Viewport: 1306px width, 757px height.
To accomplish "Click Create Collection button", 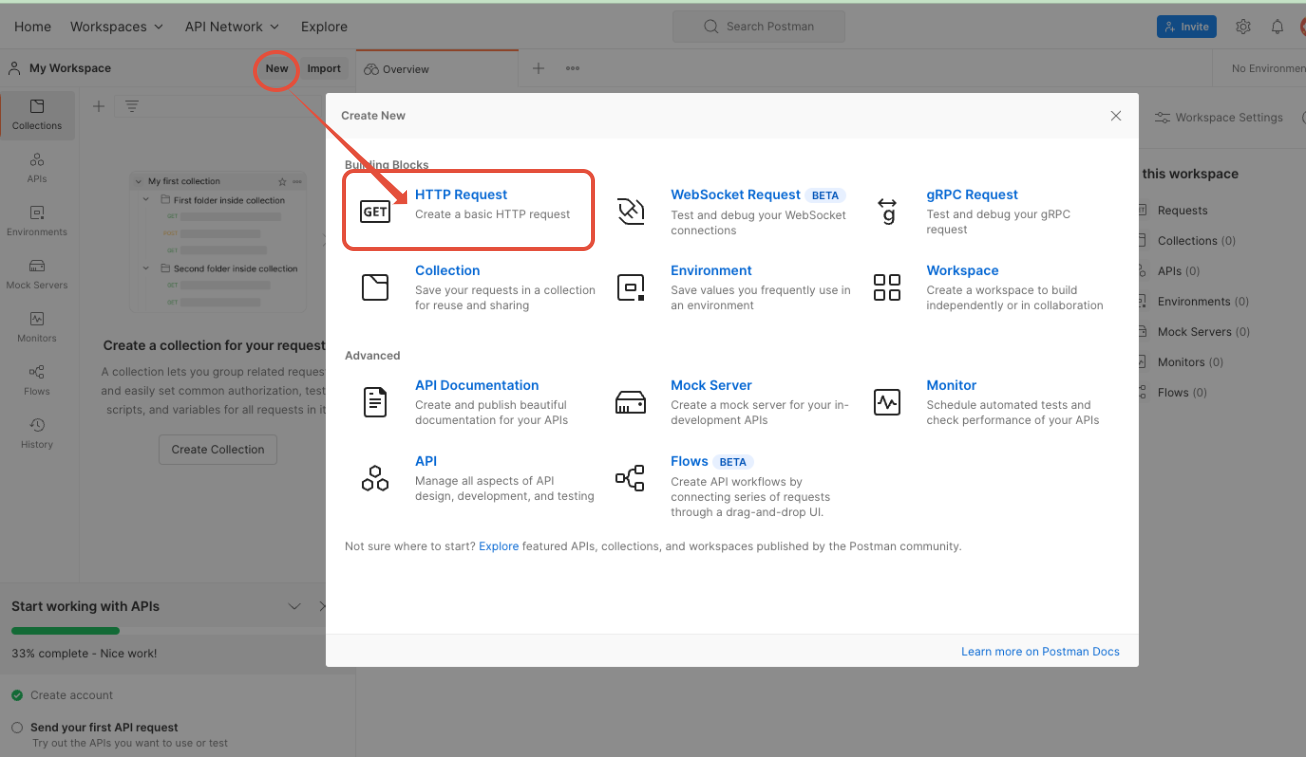I will coord(218,449).
